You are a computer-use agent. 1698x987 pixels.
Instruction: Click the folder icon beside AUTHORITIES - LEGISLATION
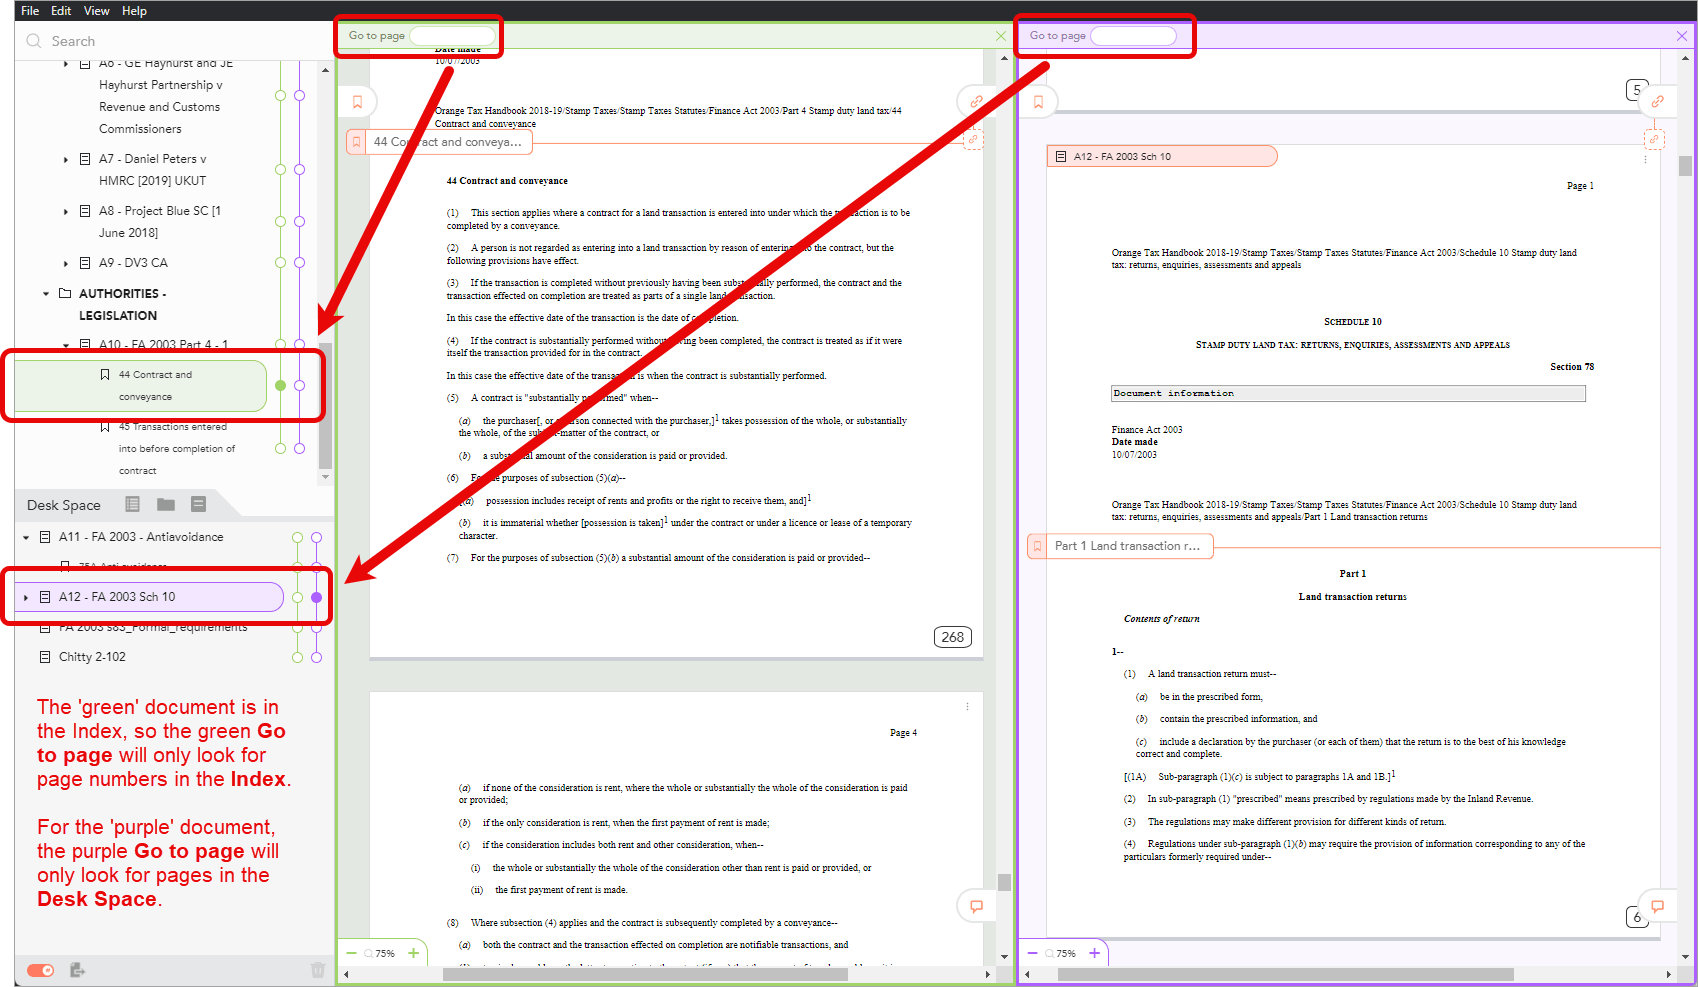point(65,293)
